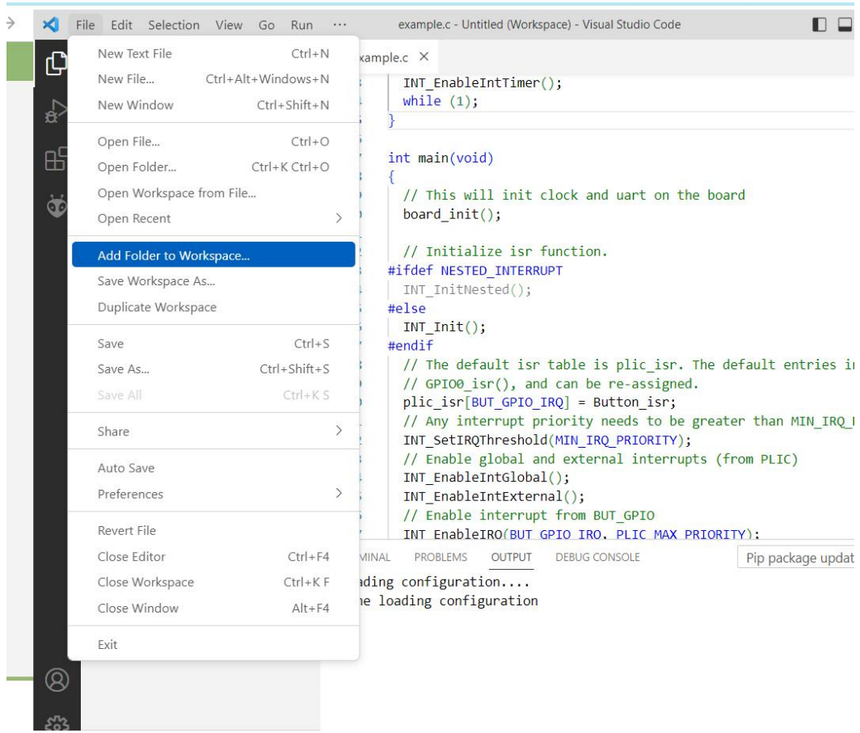Open the Go menu
Image resolution: width=860 pixels, height=733 pixels.
pyautogui.click(x=267, y=25)
